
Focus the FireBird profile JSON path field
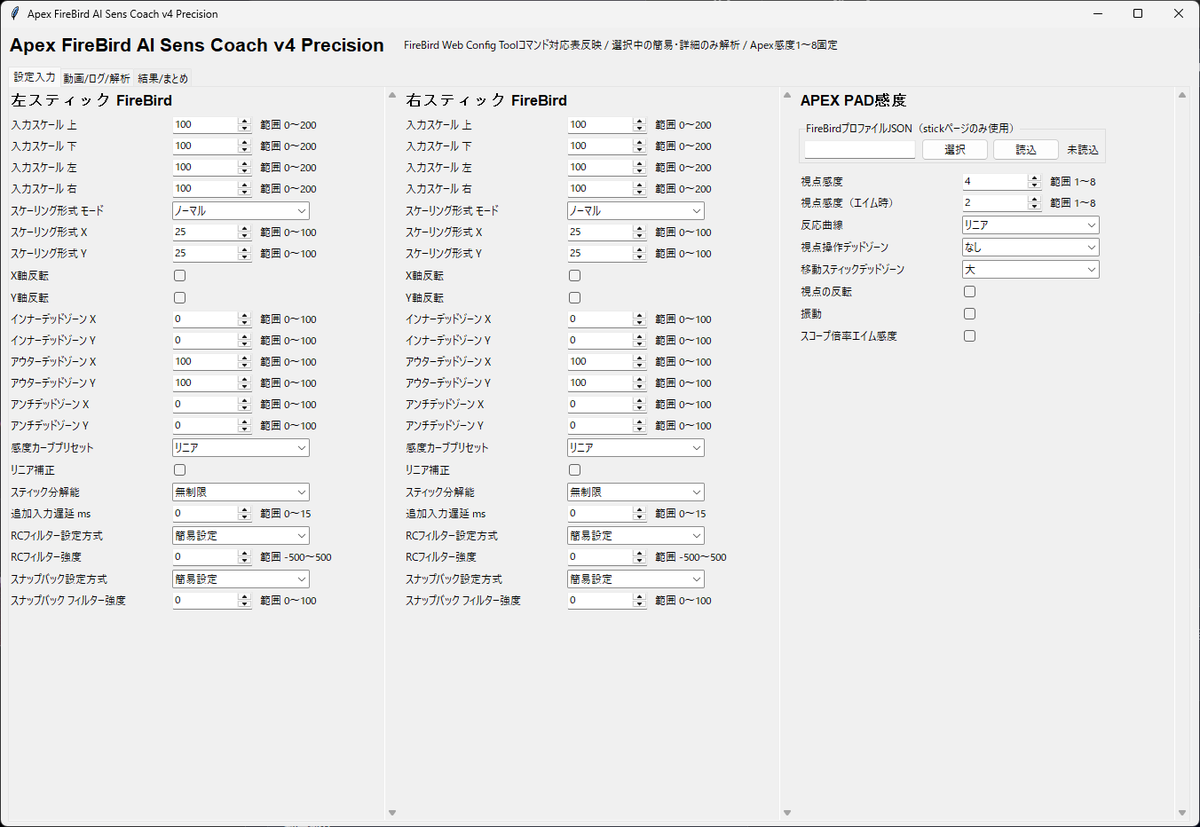pos(860,149)
